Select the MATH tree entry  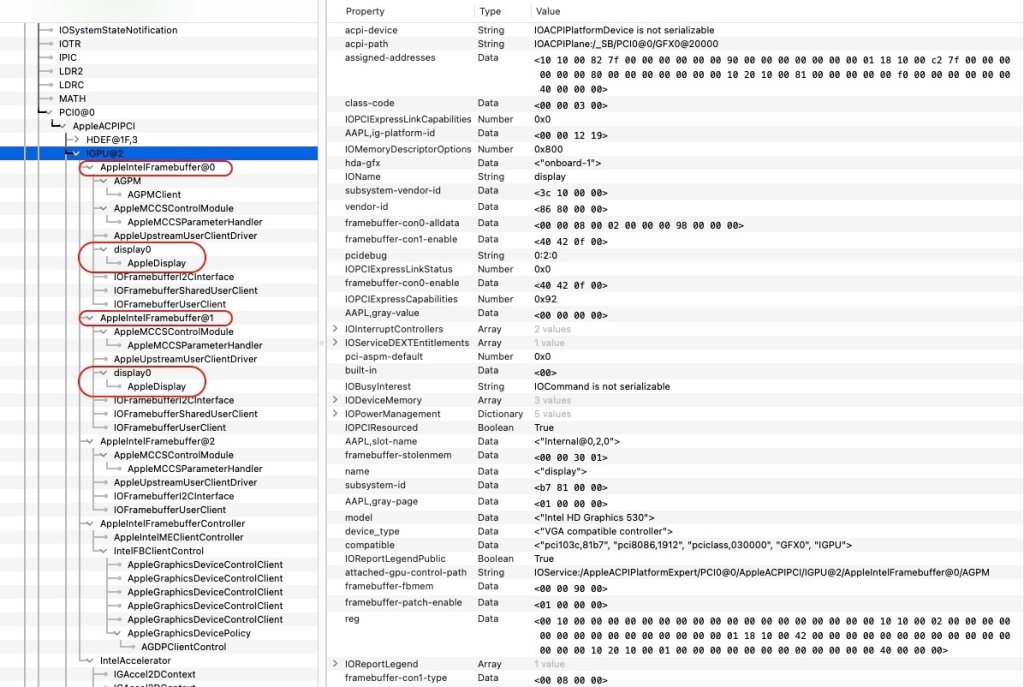[x=72, y=99]
